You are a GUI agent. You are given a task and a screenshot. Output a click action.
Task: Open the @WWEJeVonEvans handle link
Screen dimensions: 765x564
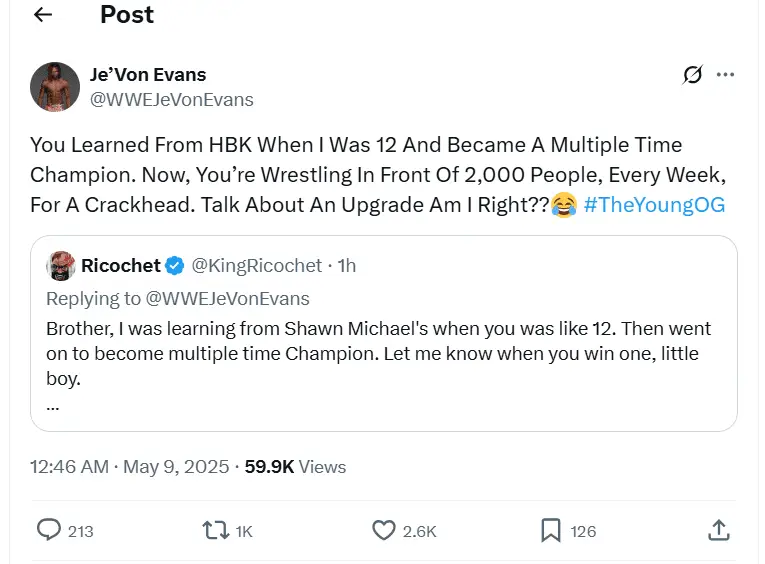(172, 99)
